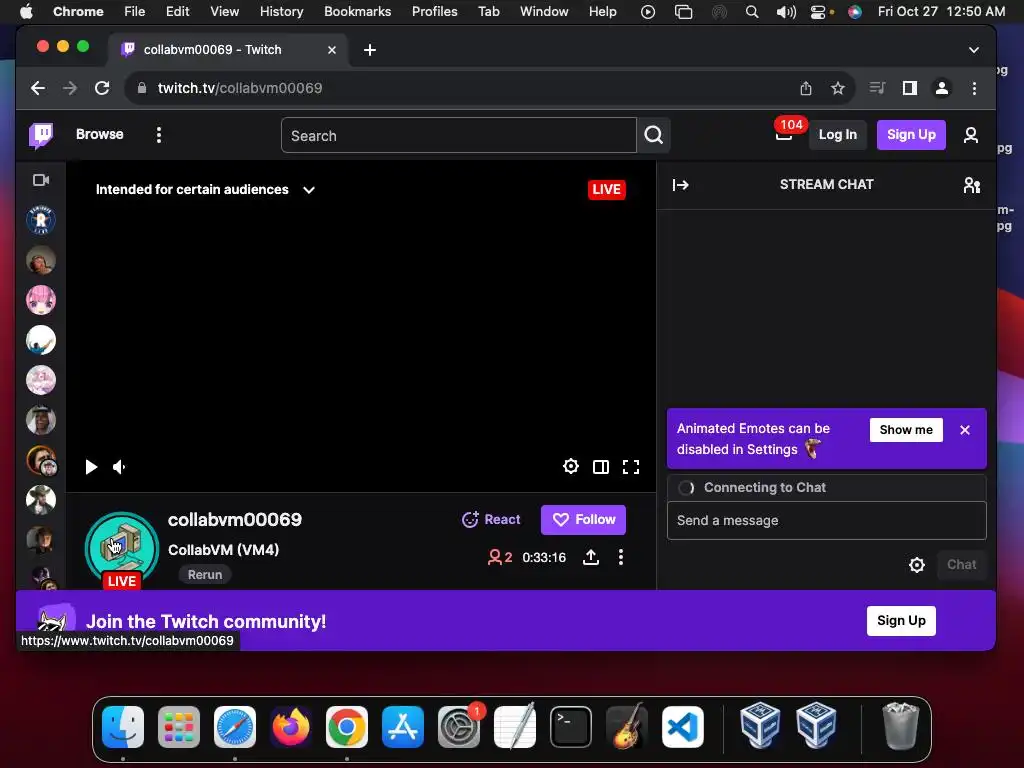1024x768 pixels.
Task: Collapse the stream chat panel arrow
Action: (x=680, y=185)
